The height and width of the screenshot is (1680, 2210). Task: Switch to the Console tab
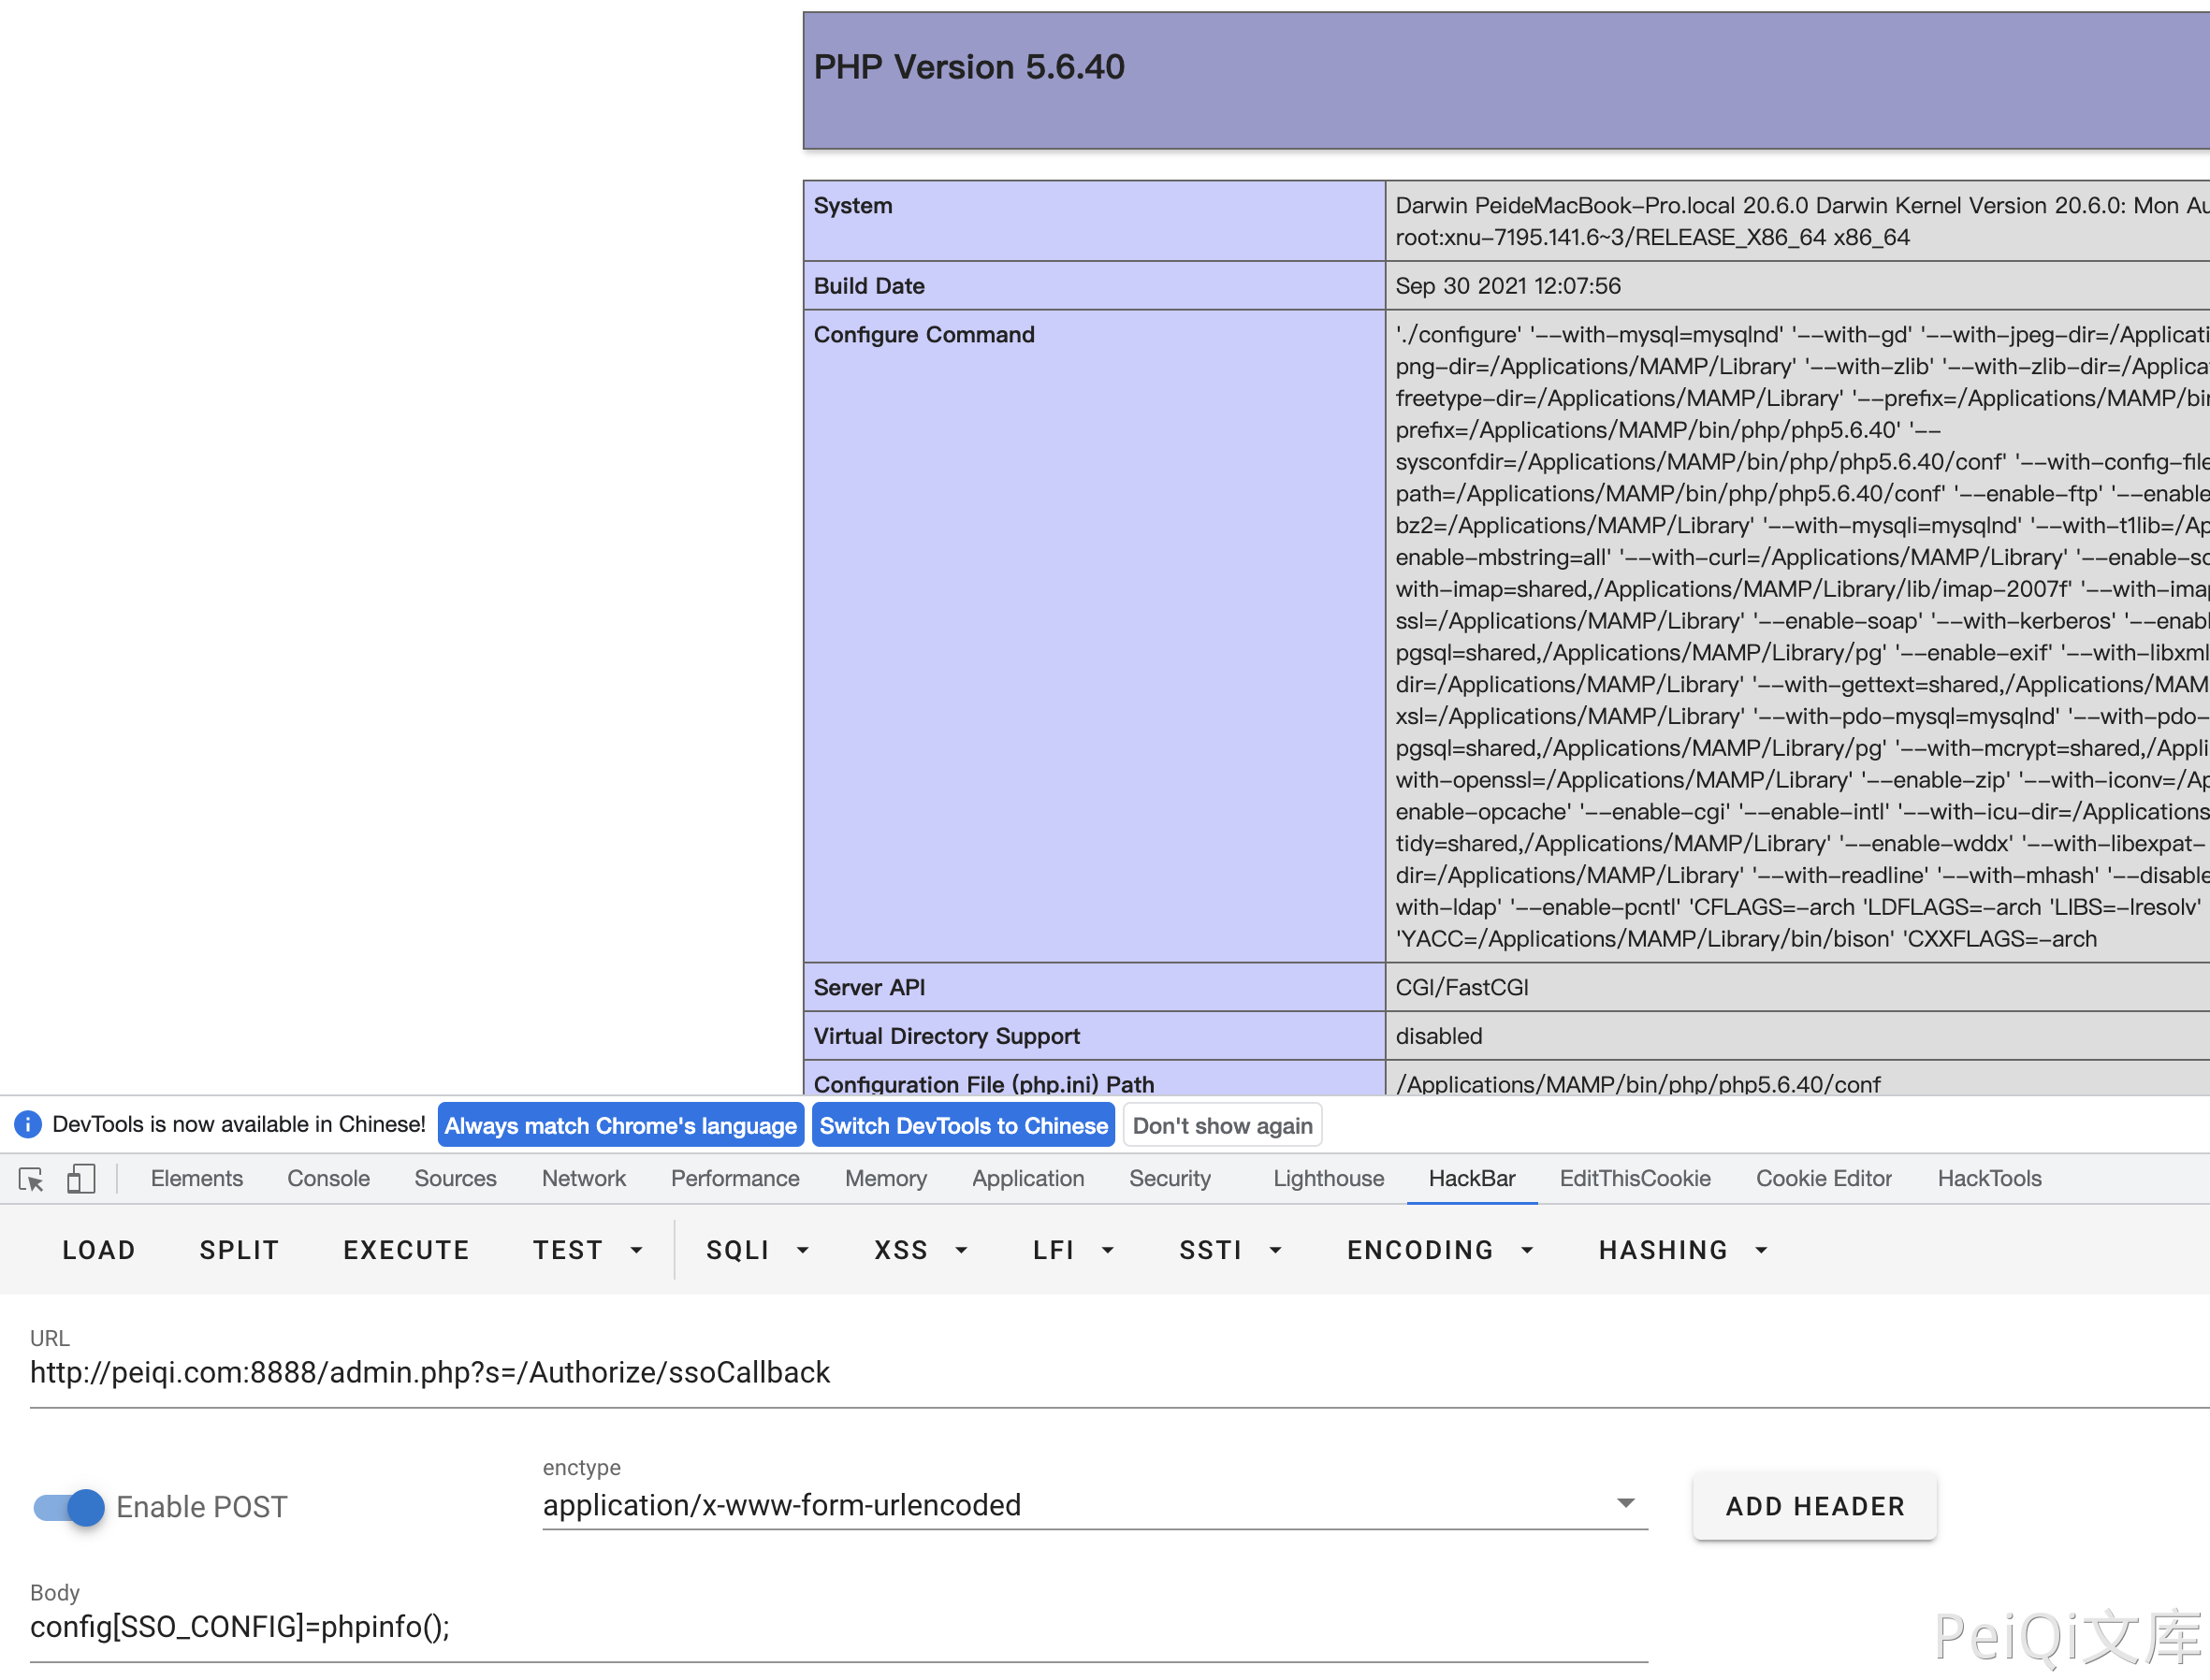(328, 1179)
